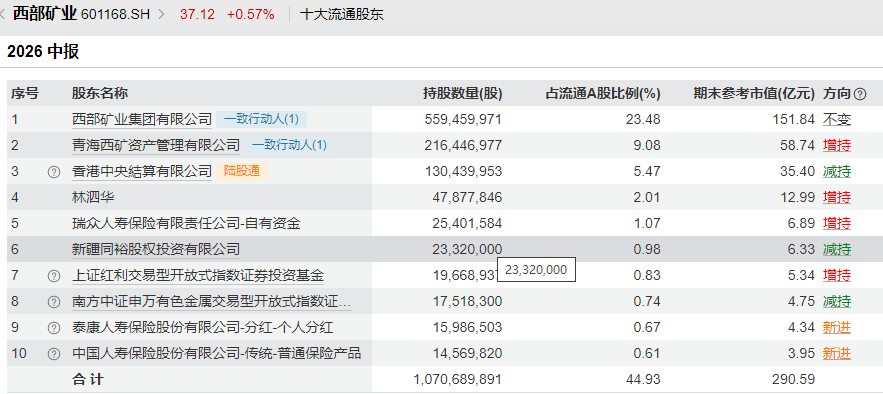Open shareholder 西部矿业集团有限公司
This screenshot has width=883, height=394.
click(142, 119)
